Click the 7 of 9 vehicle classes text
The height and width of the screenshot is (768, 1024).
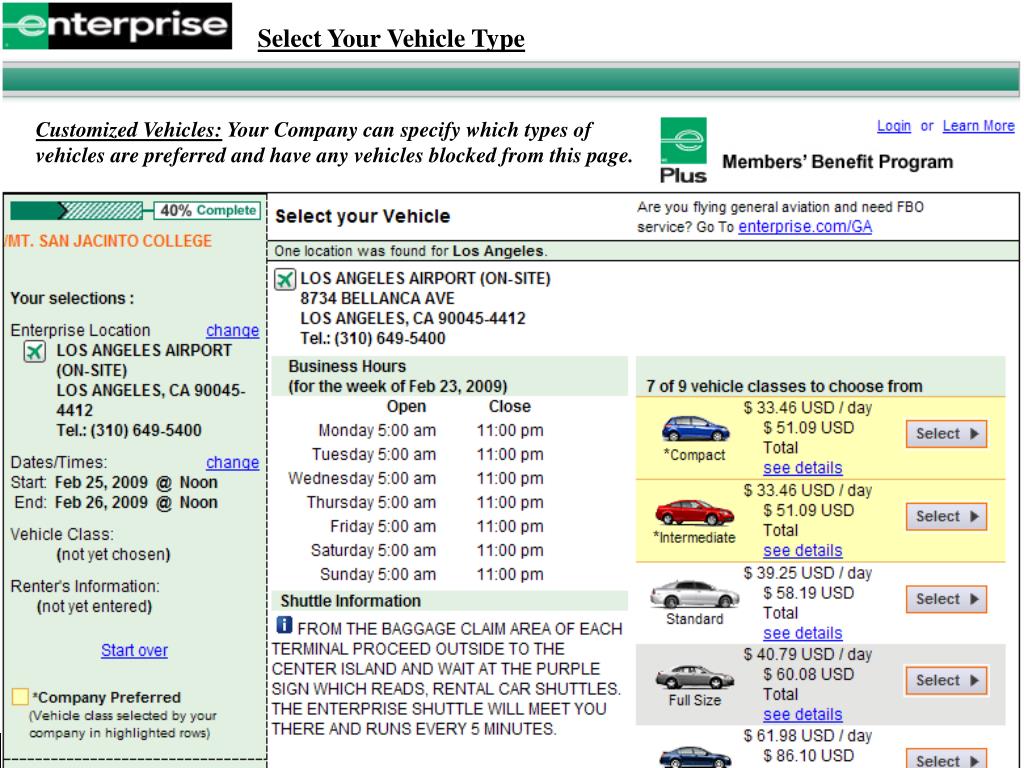[784, 387]
